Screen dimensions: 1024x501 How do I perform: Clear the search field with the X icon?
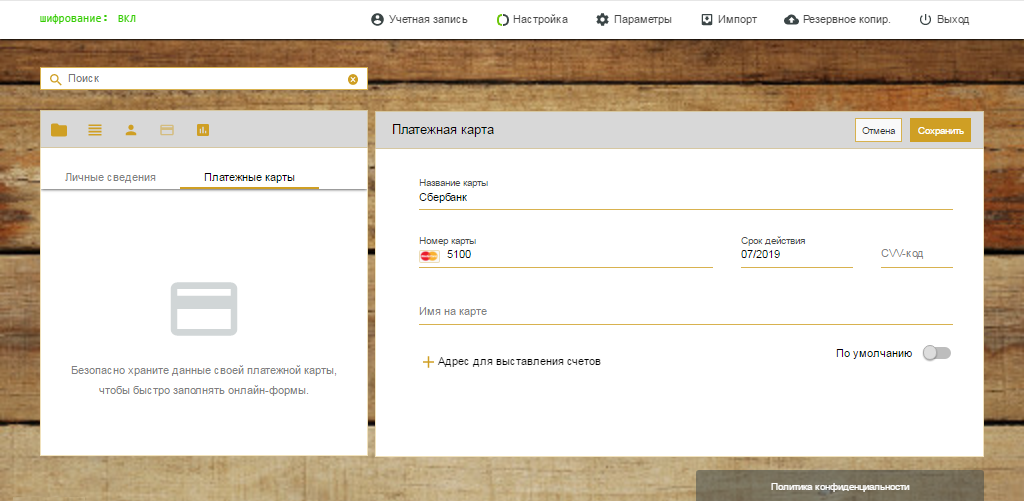[353, 79]
